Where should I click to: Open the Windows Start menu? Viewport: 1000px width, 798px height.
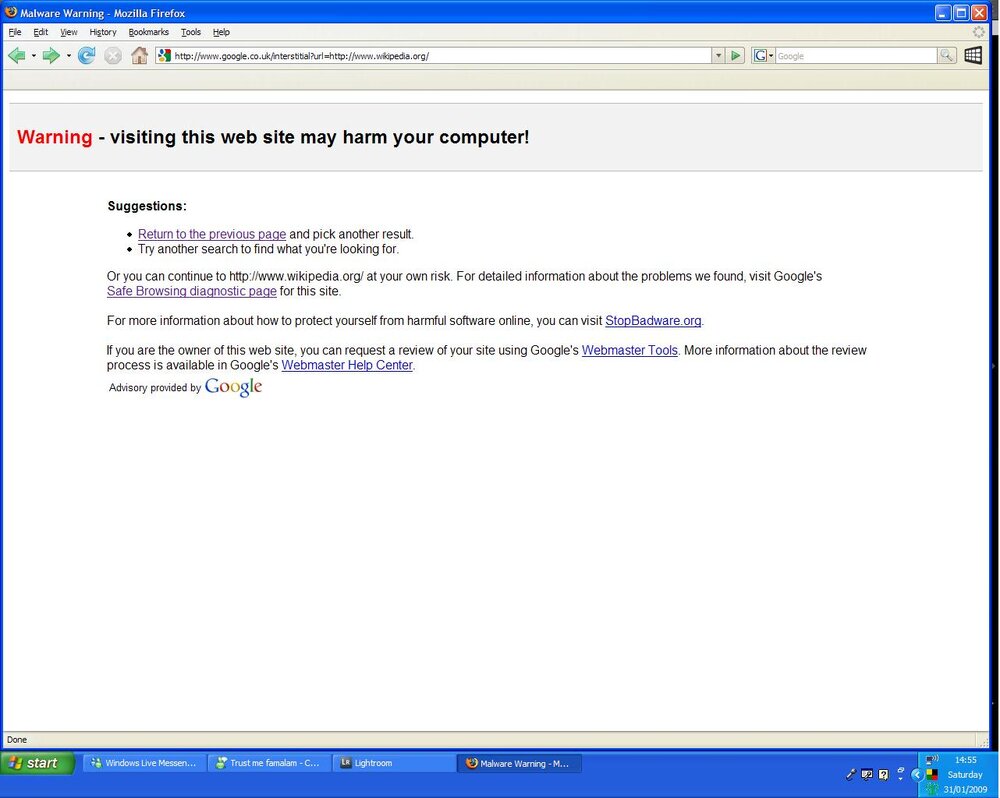38,763
